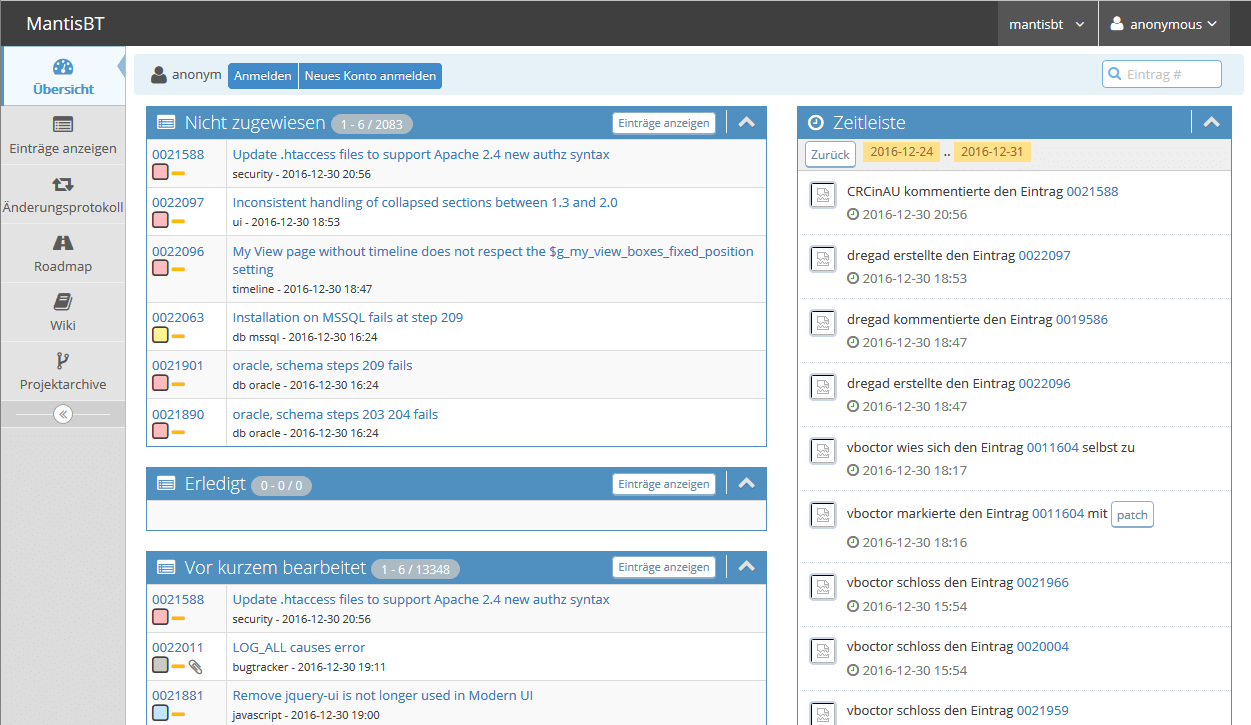The image size is (1251, 725).
Task: Click avatar beside dregad erstellte 0022097
Action: click(x=823, y=260)
